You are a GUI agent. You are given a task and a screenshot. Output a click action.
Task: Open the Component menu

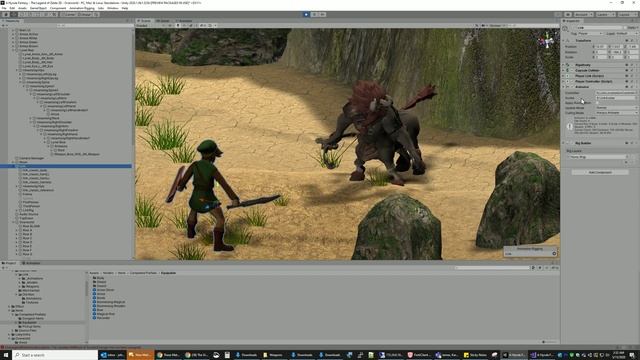(58, 8)
